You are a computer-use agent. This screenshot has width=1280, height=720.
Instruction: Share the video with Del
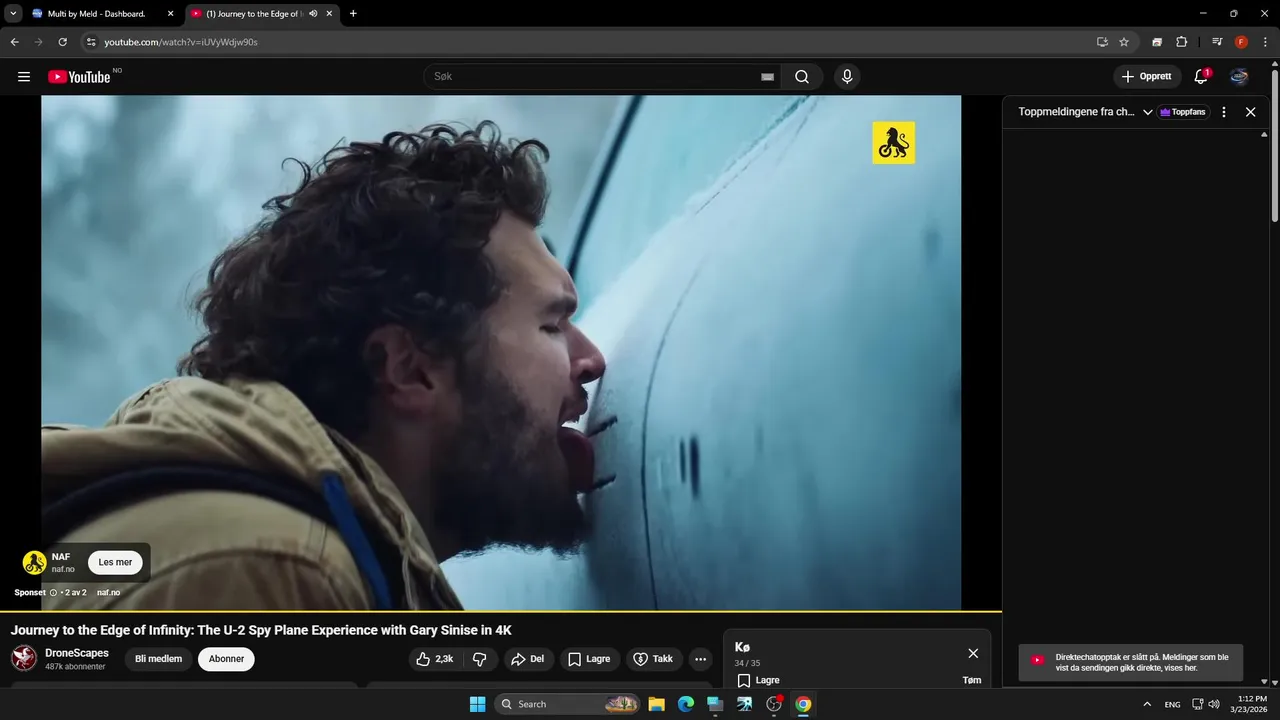pyautogui.click(x=527, y=659)
